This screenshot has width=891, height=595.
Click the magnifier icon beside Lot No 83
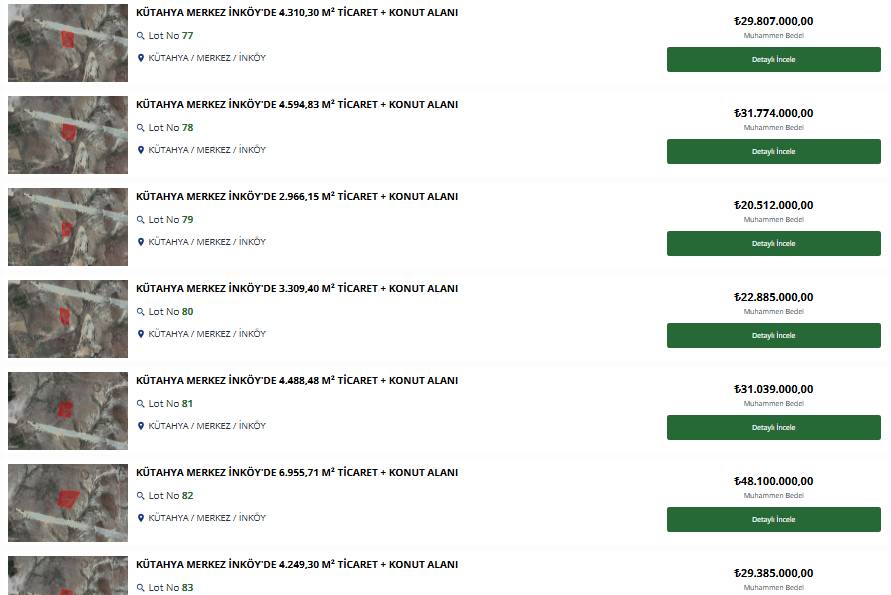coord(140,588)
